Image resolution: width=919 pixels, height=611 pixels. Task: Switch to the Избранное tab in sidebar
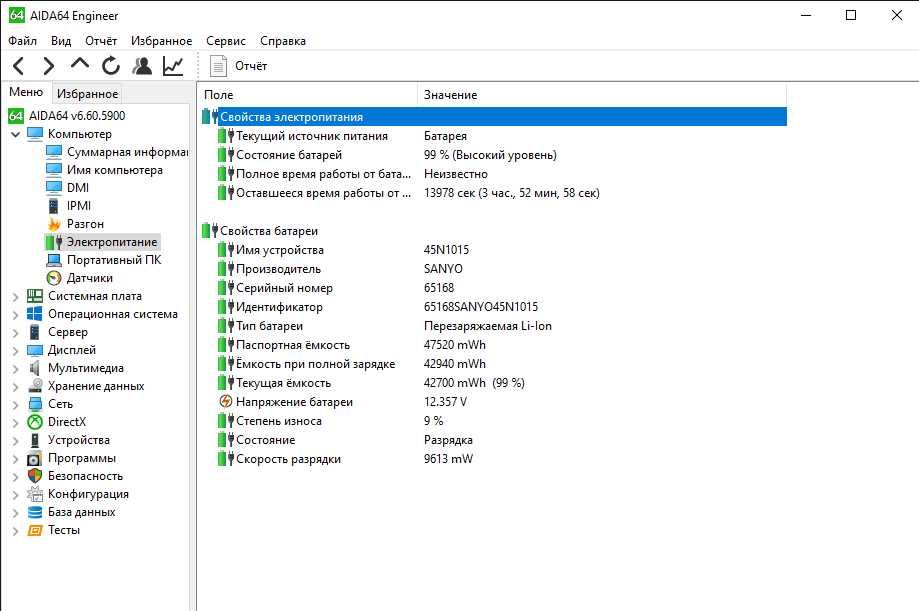pyautogui.click(x=87, y=94)
